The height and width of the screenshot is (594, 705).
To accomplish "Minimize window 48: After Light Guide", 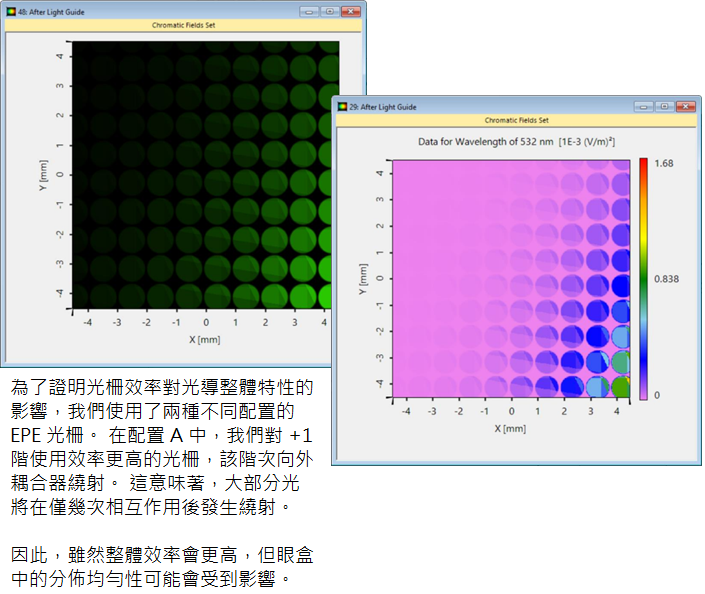I will 309,12.
